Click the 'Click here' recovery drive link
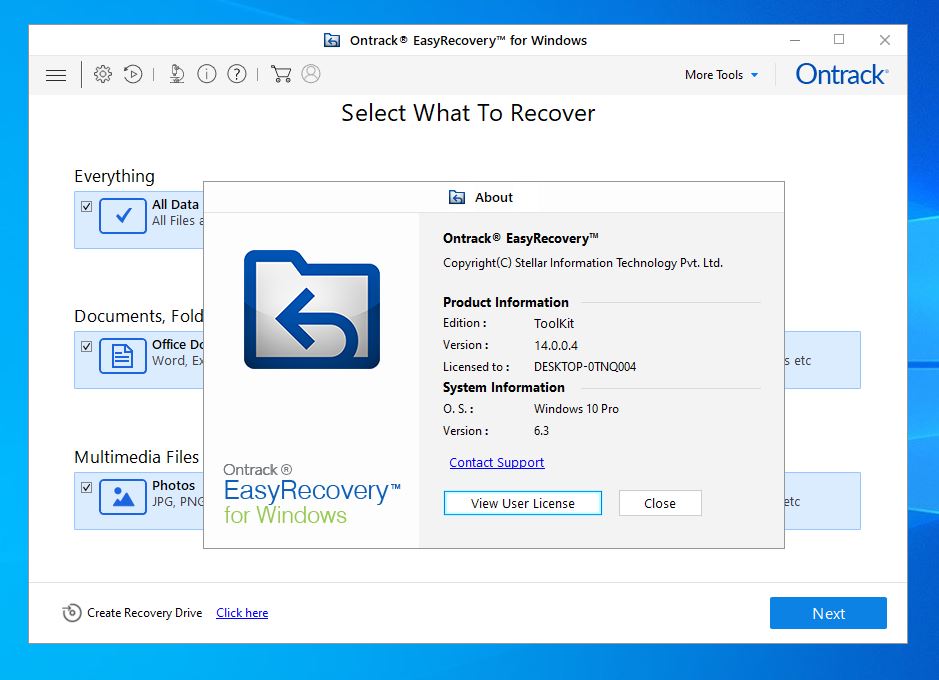 click(x=242, y=613)
